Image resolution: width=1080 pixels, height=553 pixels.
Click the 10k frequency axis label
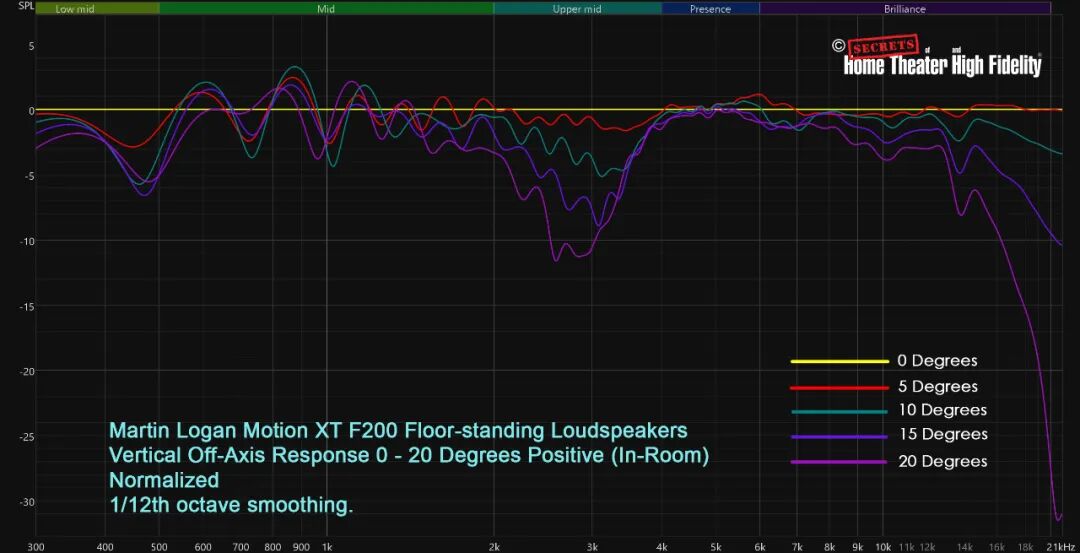coord(882,546)
